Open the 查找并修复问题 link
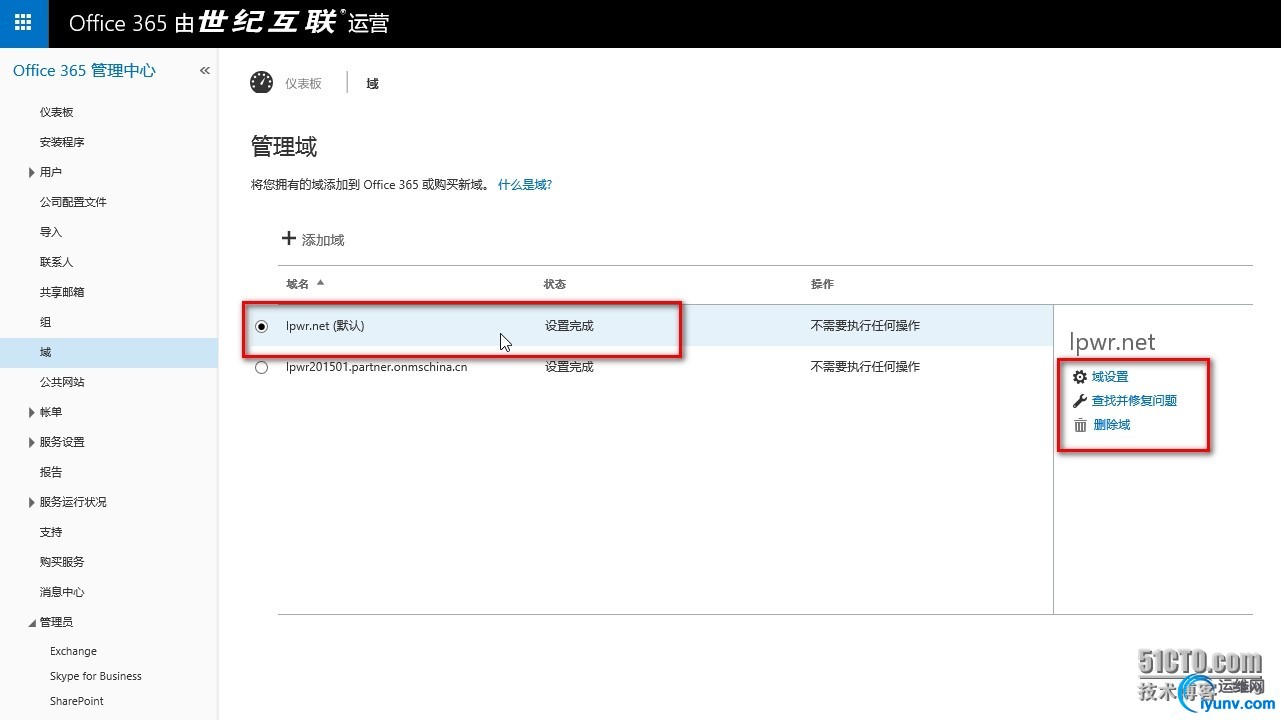This screenshot has height=720, width=1281. pos(1134,401)
